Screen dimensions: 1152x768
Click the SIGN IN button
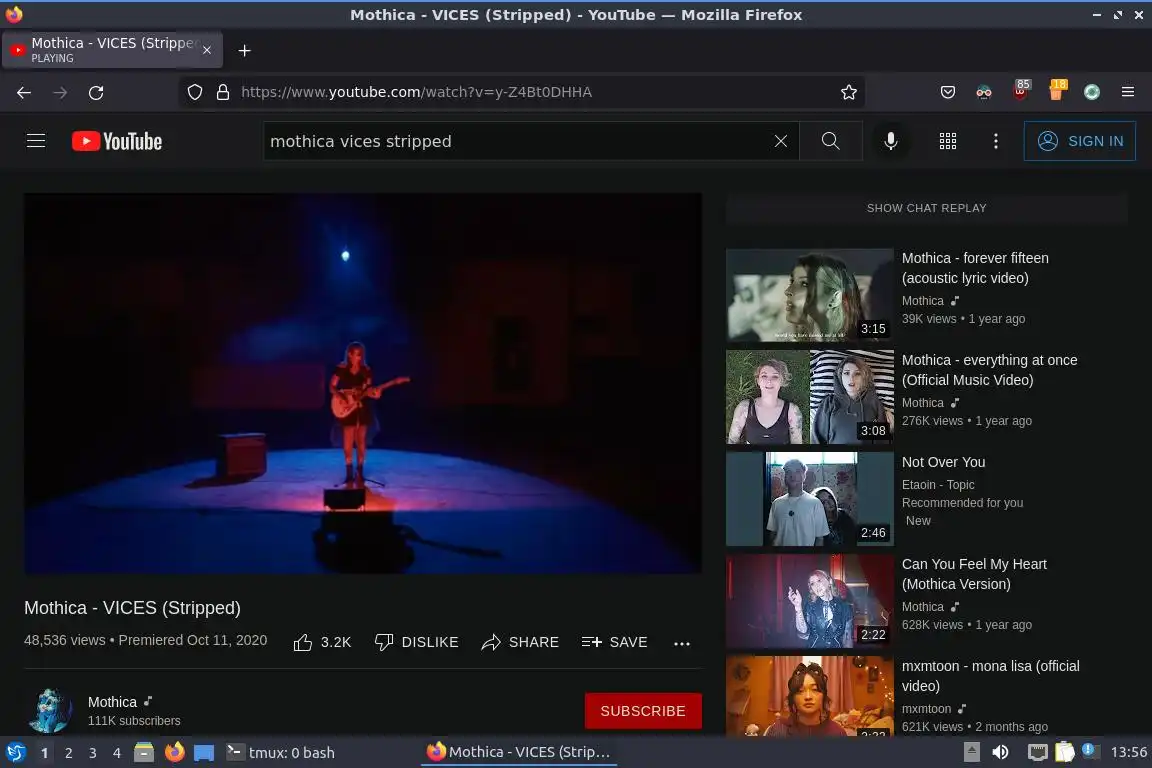tap(1079, 141)
